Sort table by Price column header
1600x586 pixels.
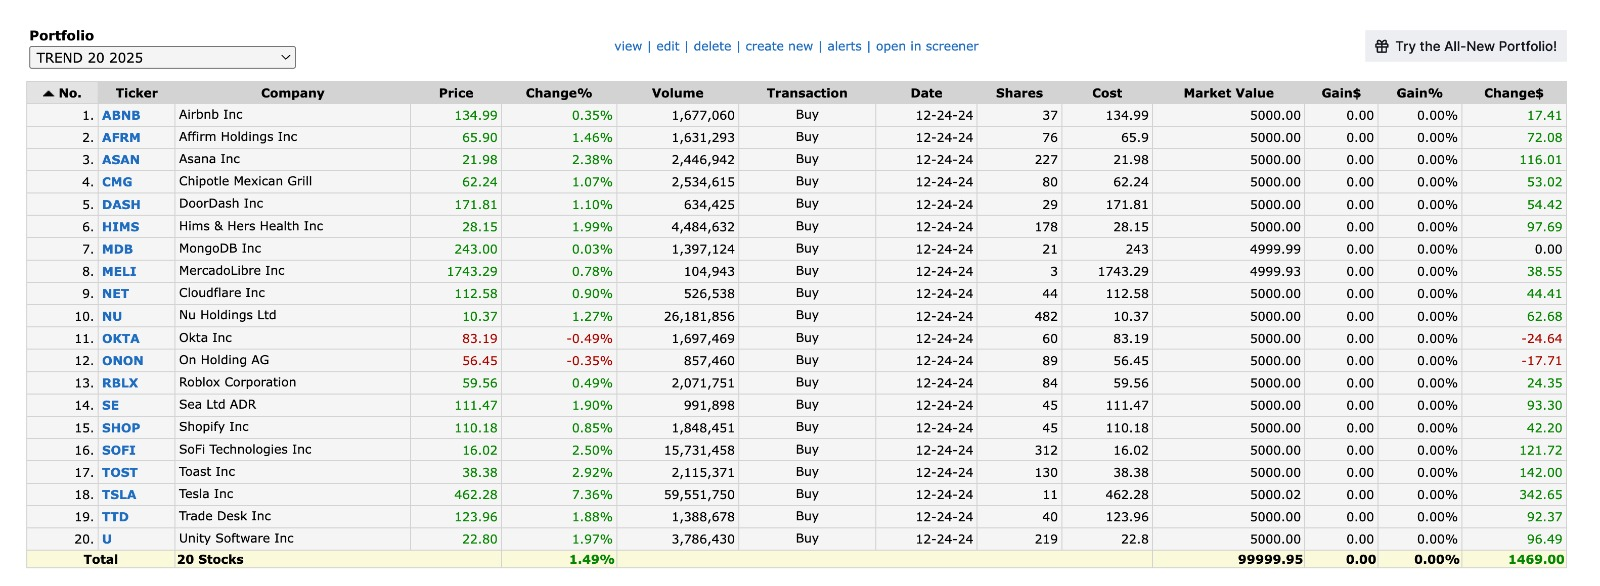point(456,93)
